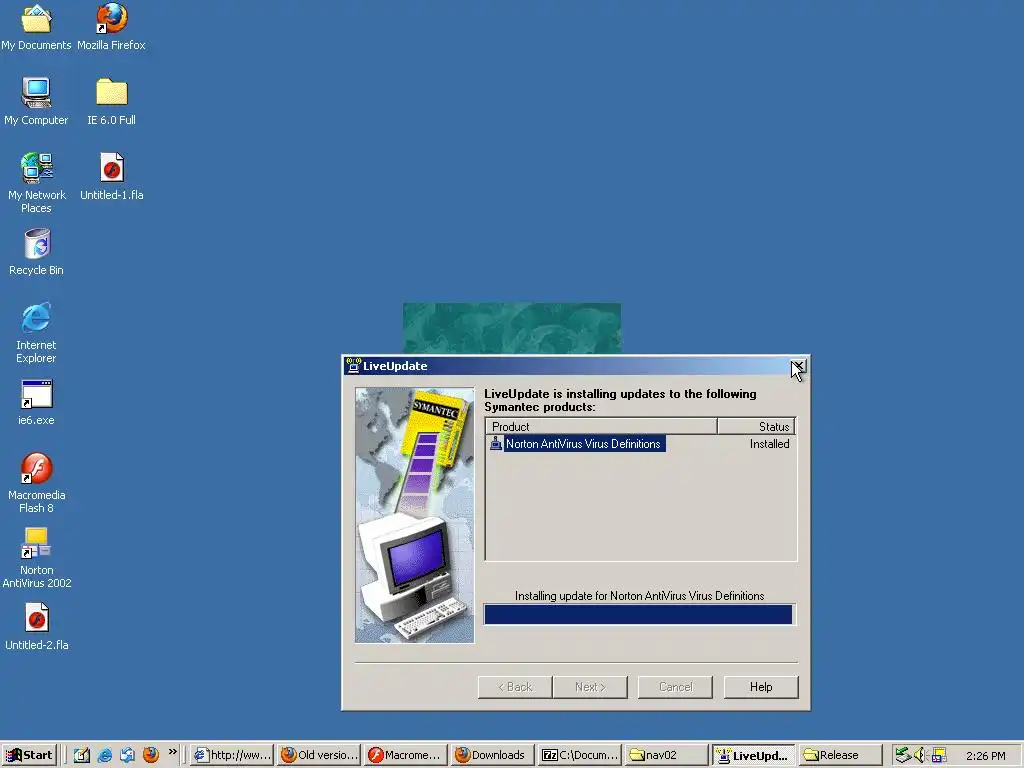Switch to the http://ww... taskbar window
1024x768 pixels.
232,755
